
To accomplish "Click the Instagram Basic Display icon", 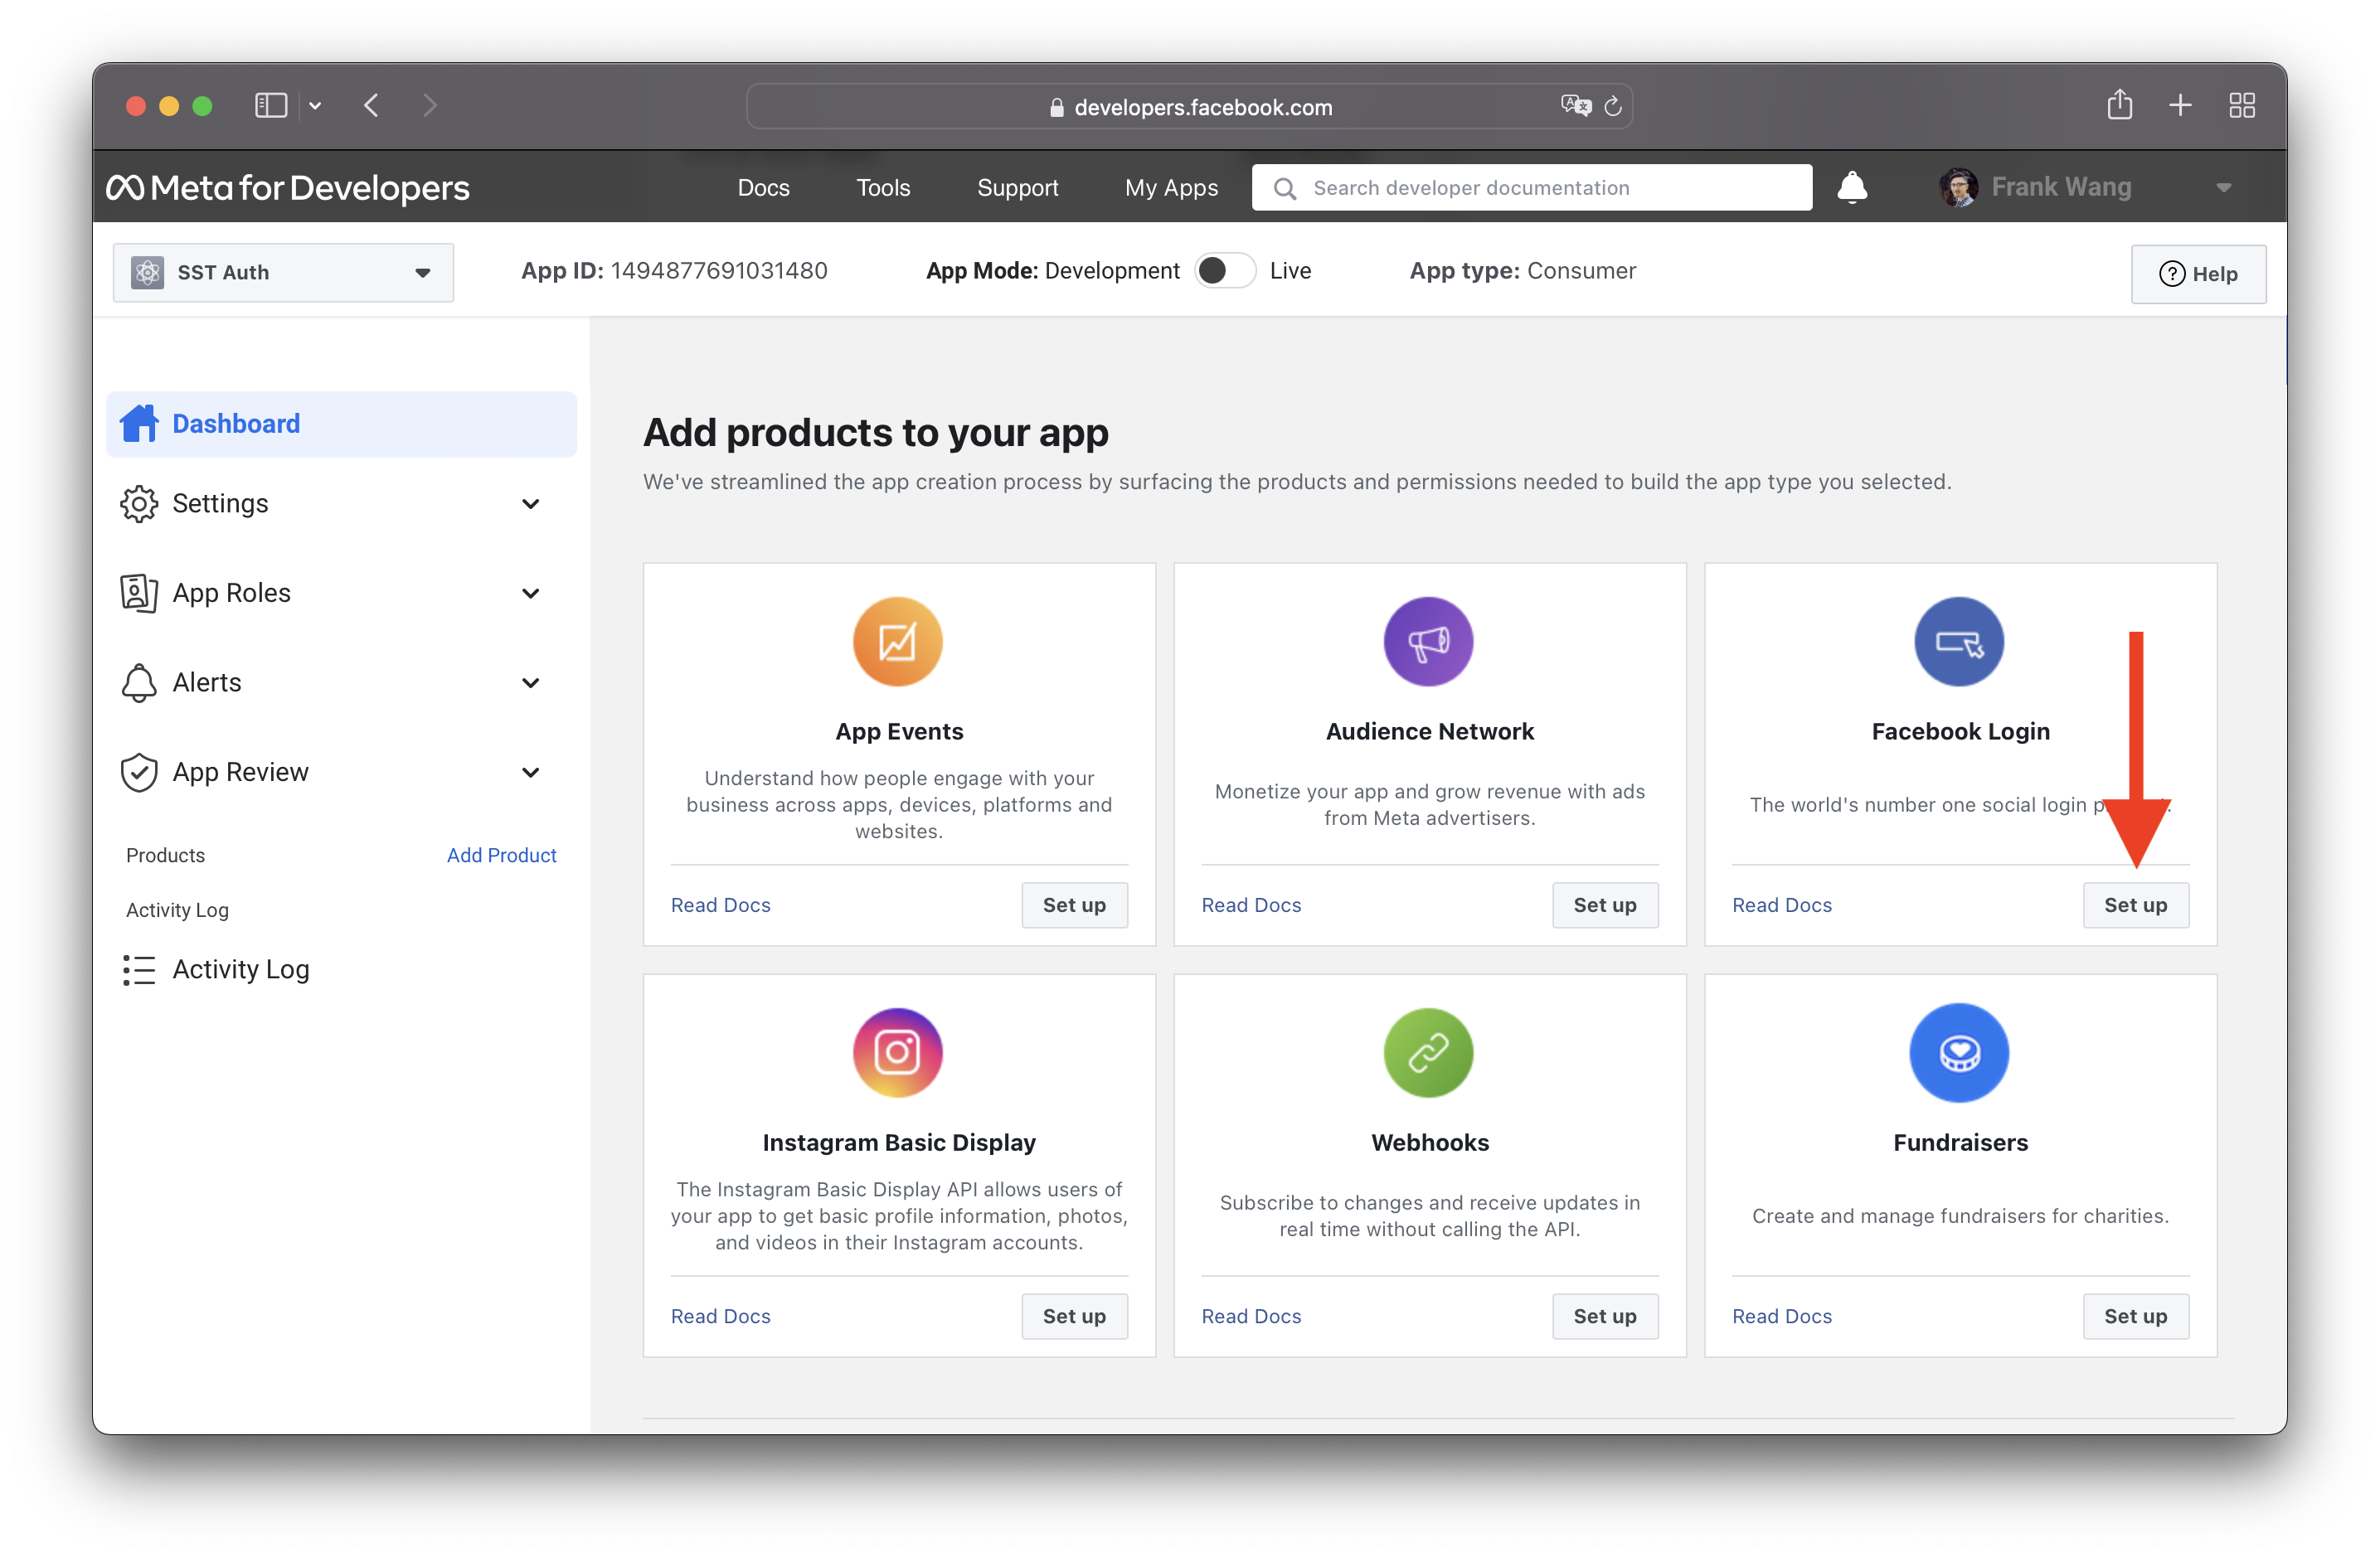I will 897,1052.
